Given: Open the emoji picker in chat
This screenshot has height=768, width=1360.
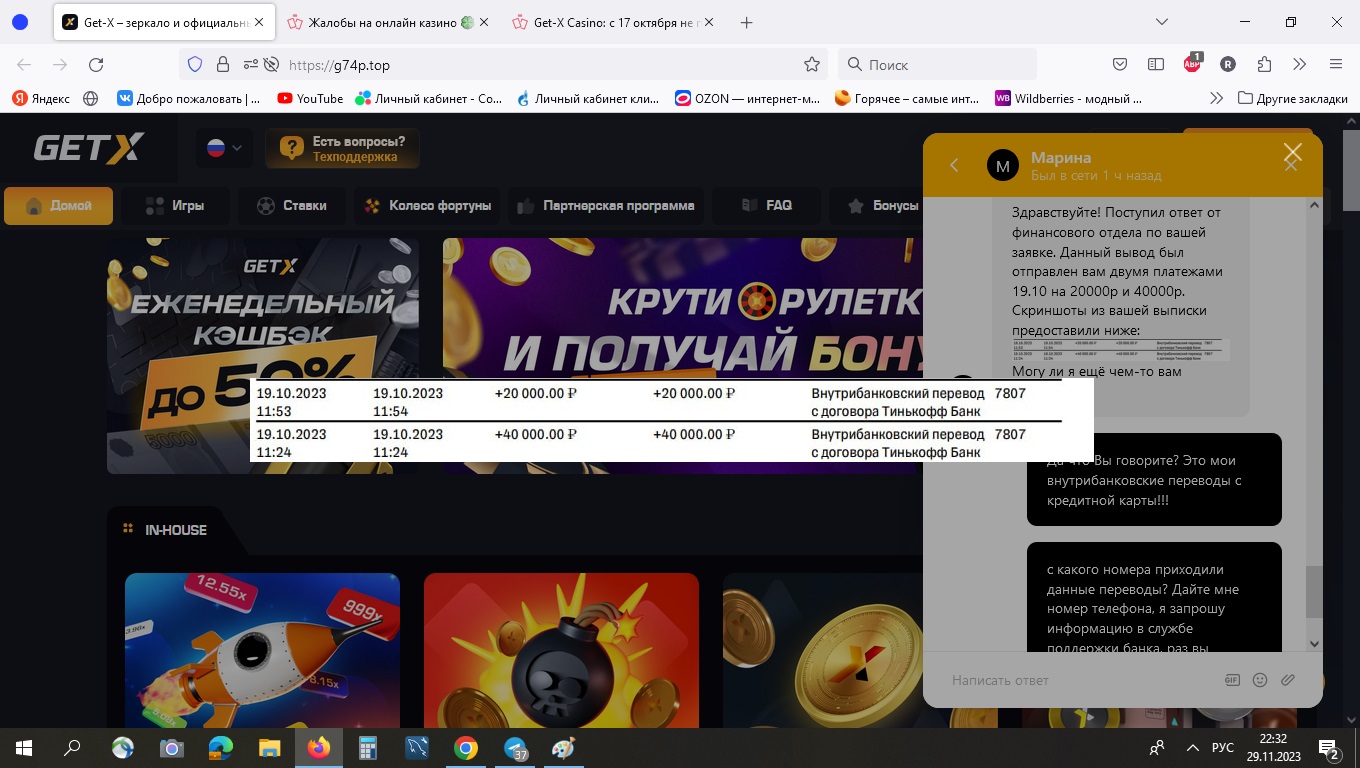Looking at the screenshot, I should 1260,680.
